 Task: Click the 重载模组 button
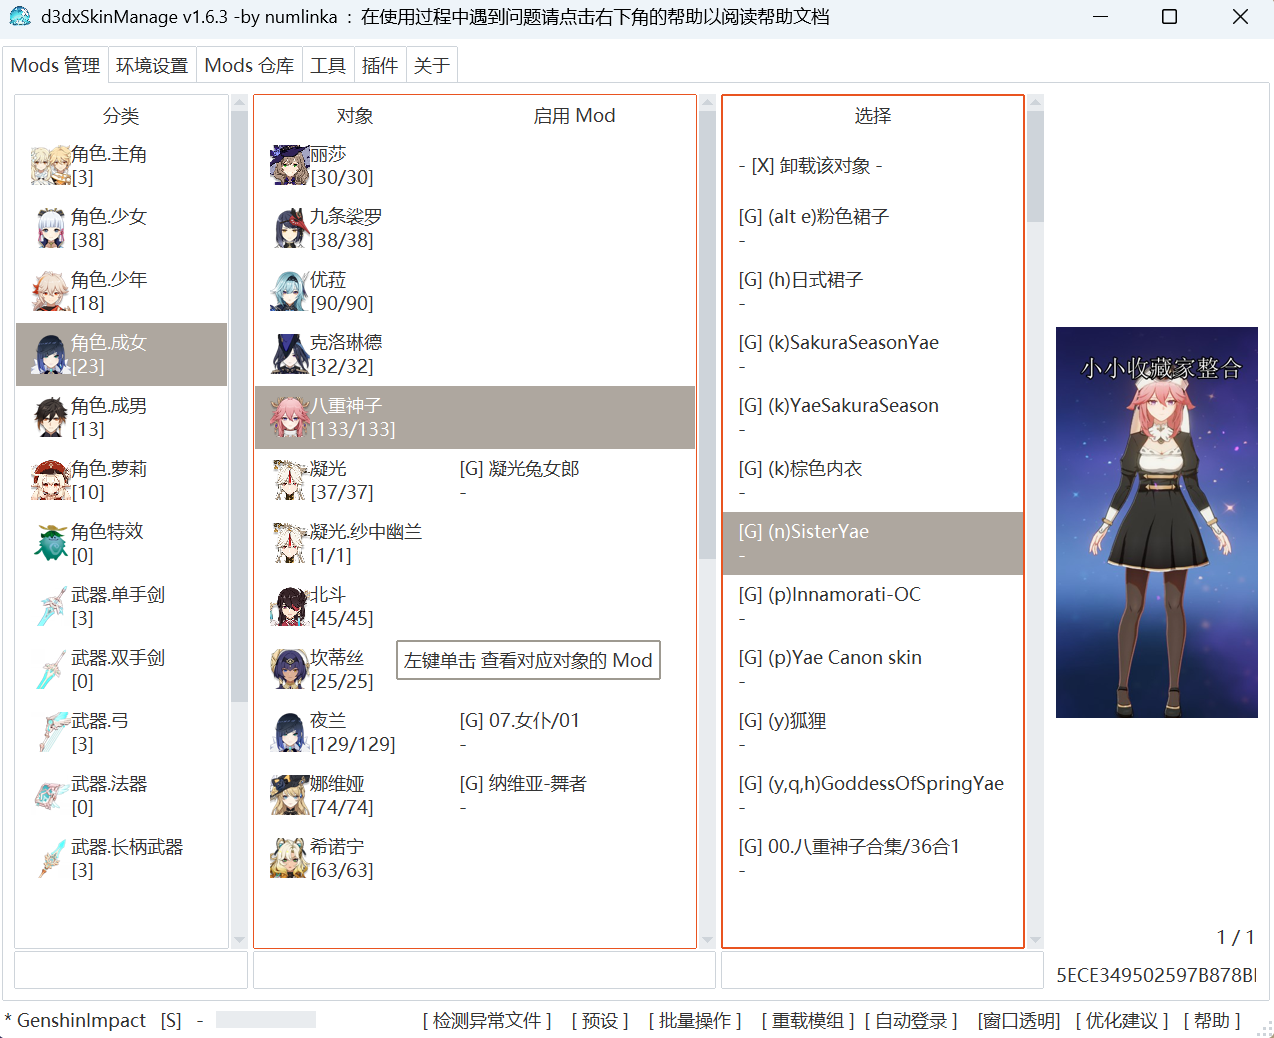click(x=808, y=1021)
